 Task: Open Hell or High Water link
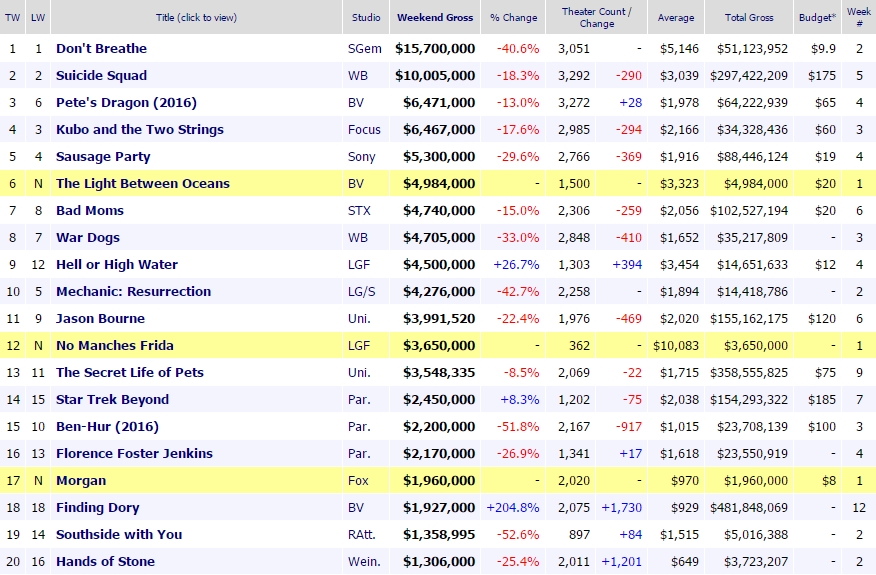117,264
